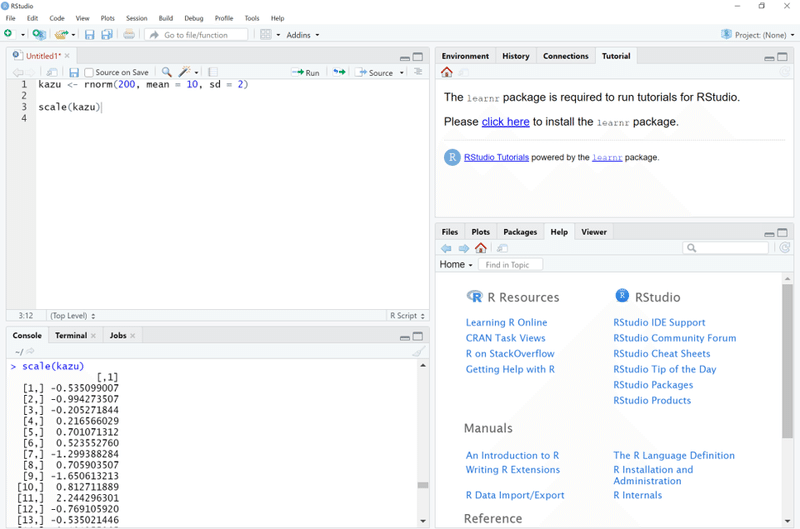This screenshot has height=529, width=800.
Task: Open the recent files dropdown arrow
Action: click(x=73, y=35)
